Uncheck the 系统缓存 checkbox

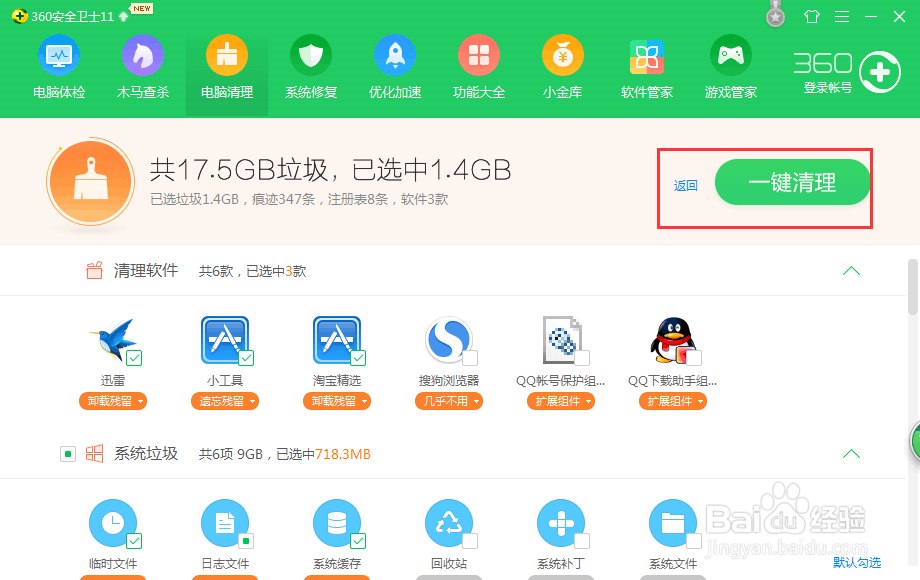(x=358, y=541)
